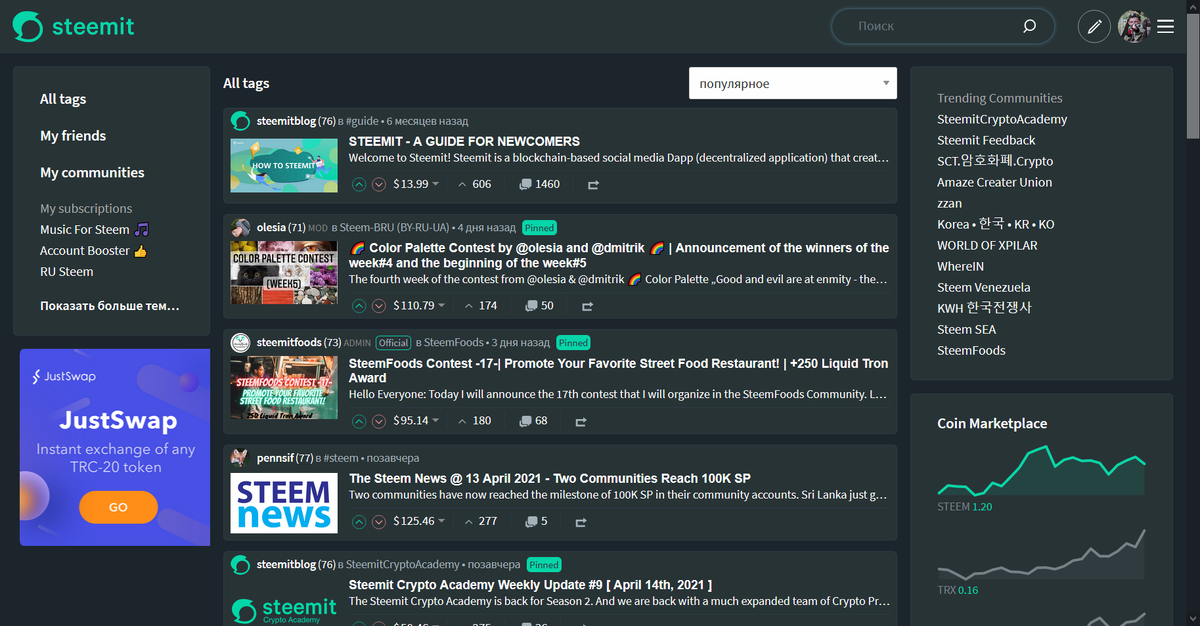Open #guide tag on steemitblog post
1200x626 pixels.
tap(362, 121)
